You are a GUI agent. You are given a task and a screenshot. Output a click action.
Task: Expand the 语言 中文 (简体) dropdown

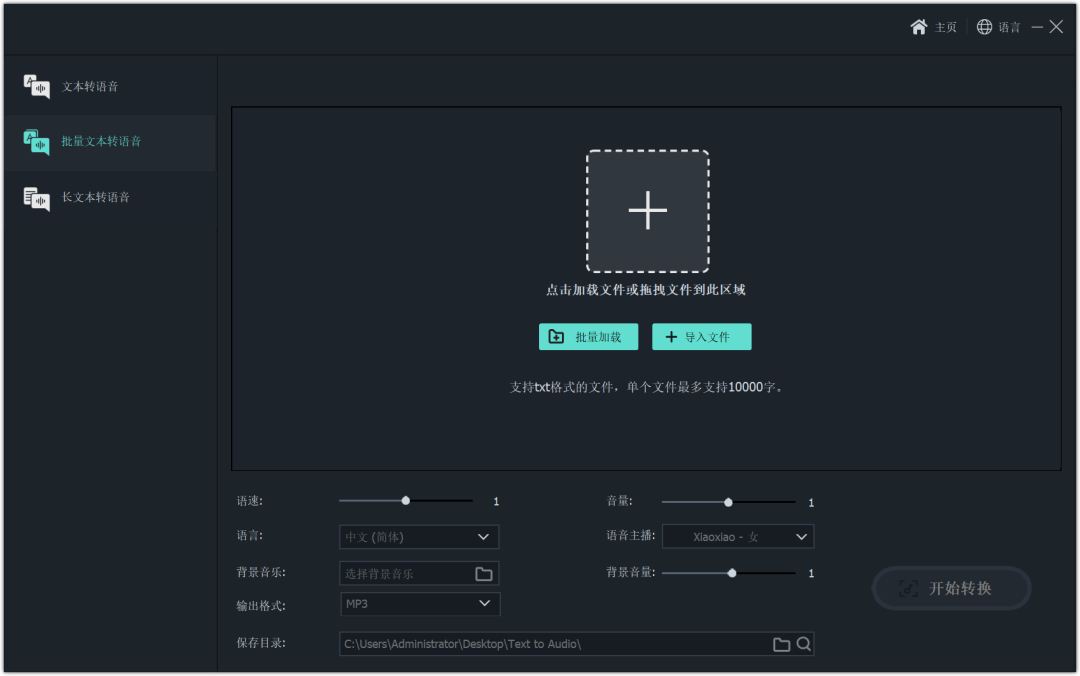coord(419,537)
